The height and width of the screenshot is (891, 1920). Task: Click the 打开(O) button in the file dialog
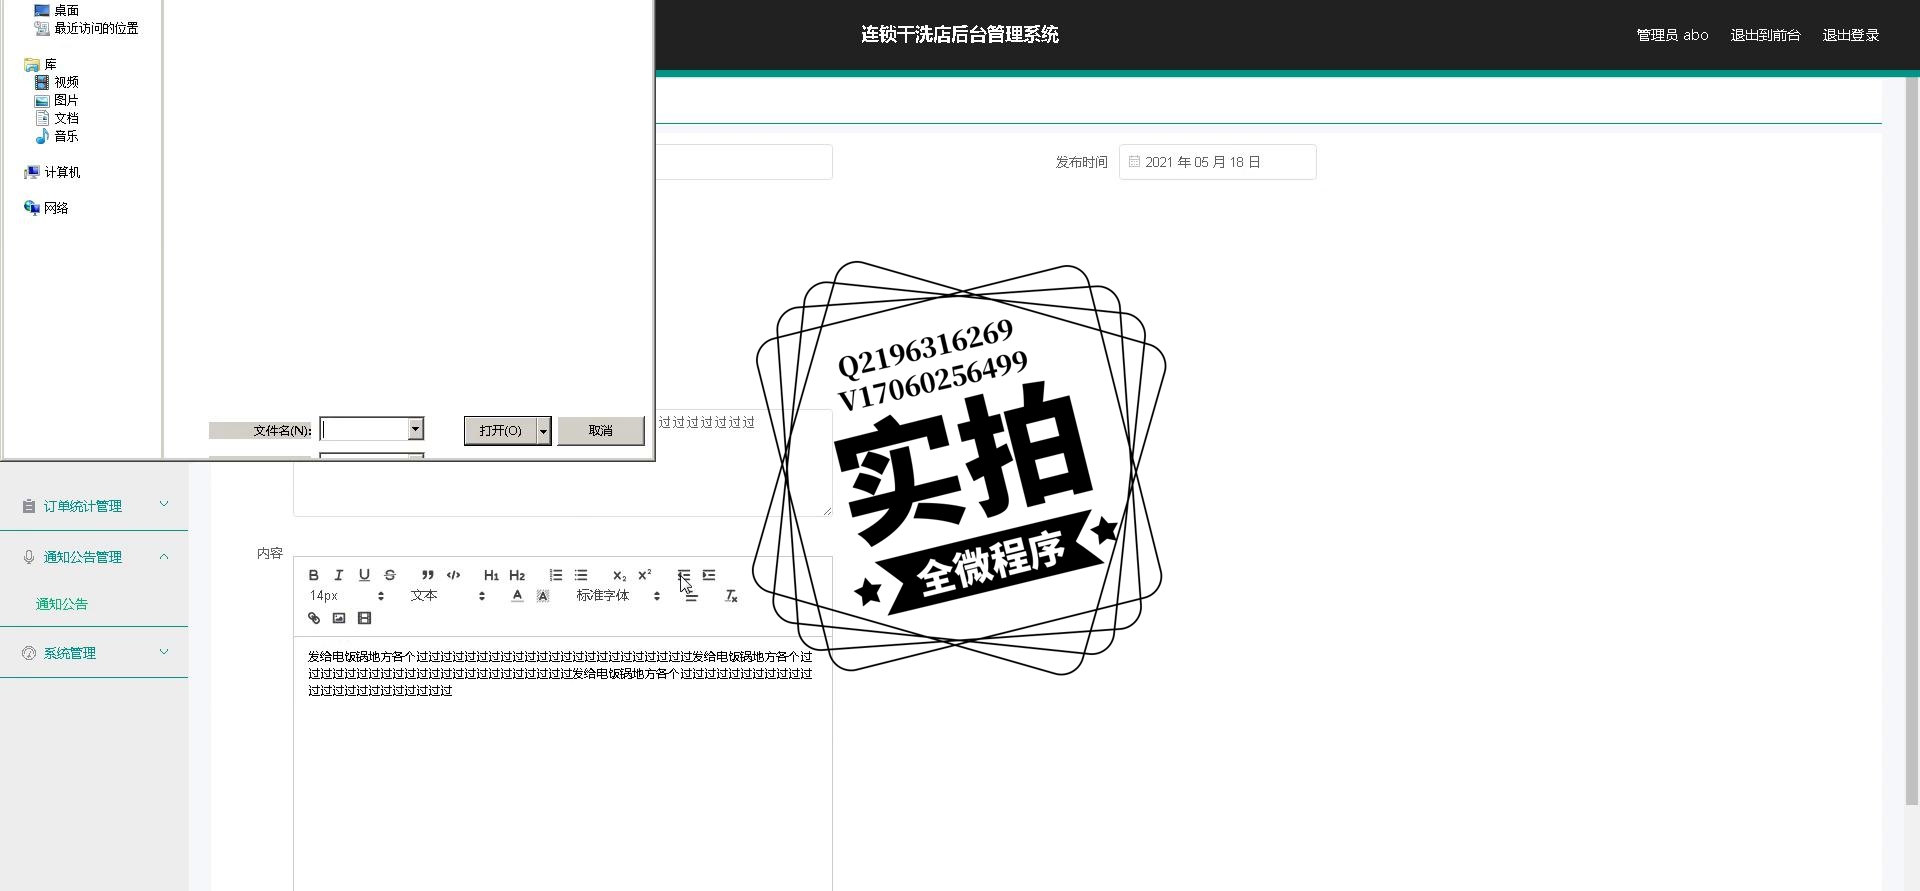point(500,431)
